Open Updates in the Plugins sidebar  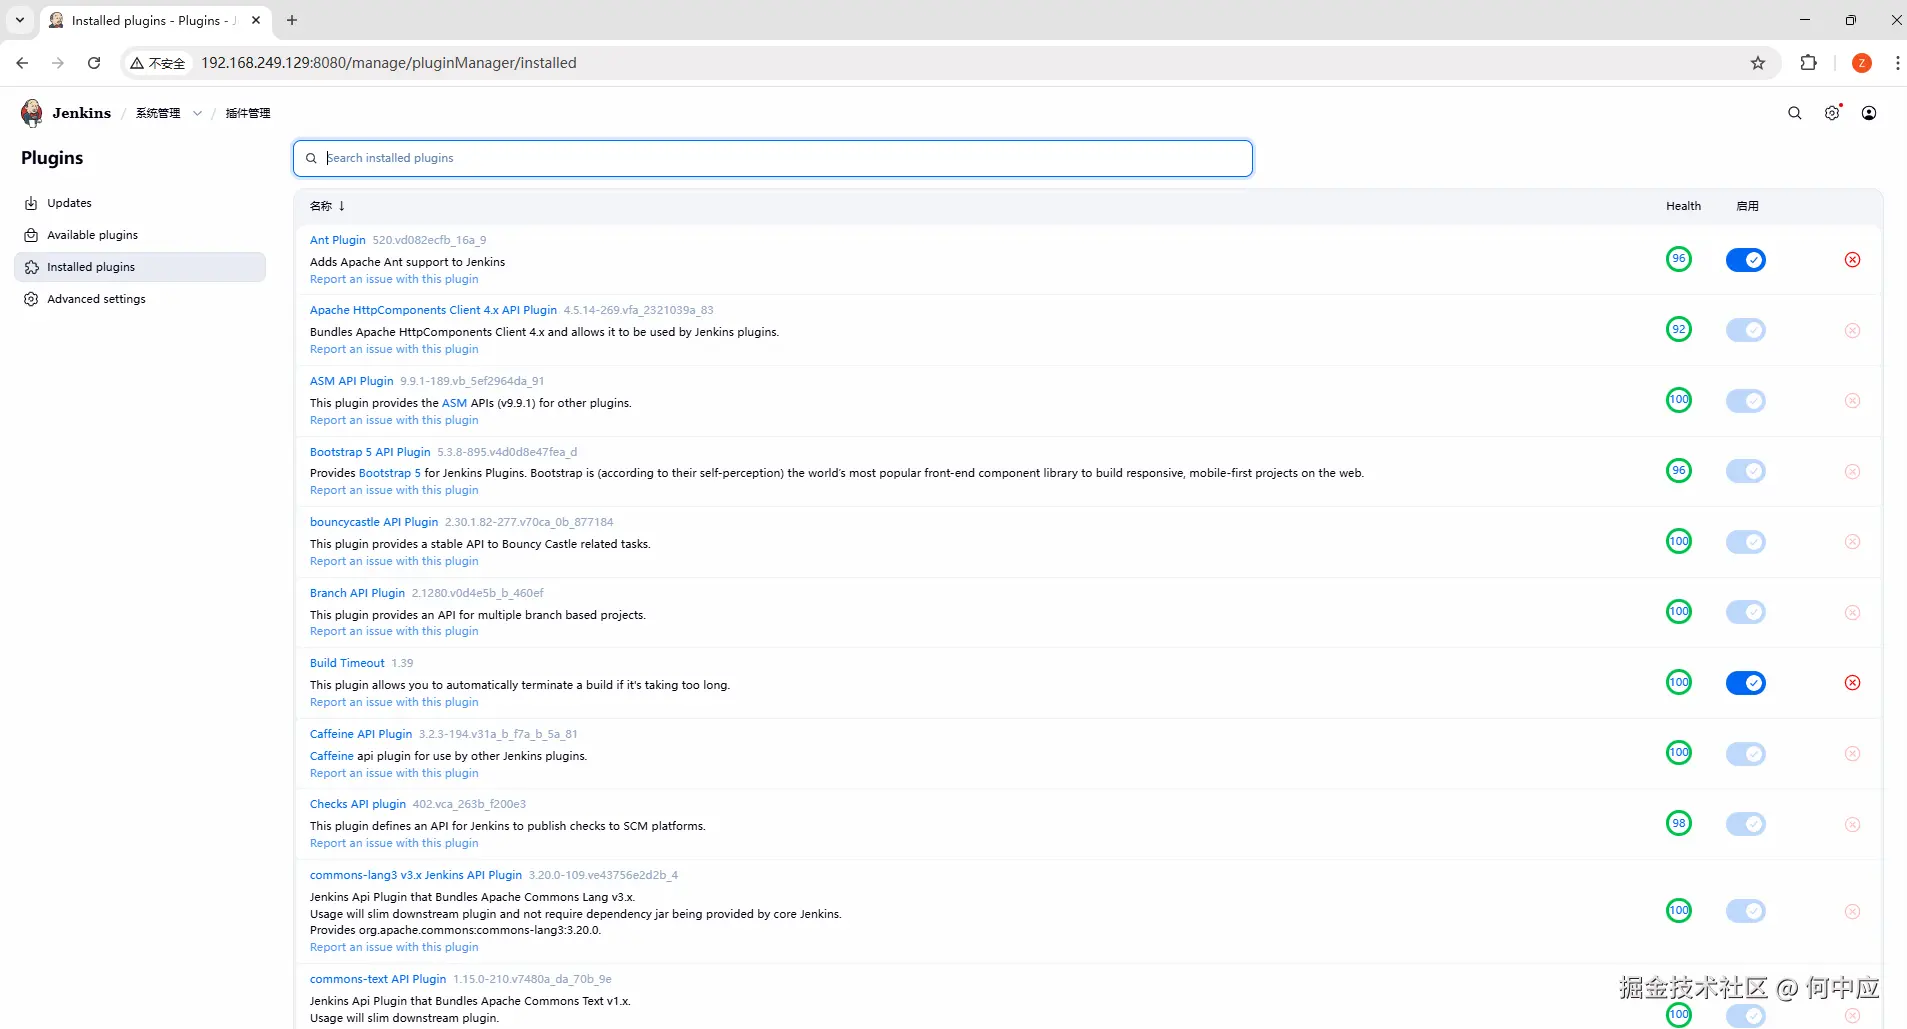coord(140,203)
